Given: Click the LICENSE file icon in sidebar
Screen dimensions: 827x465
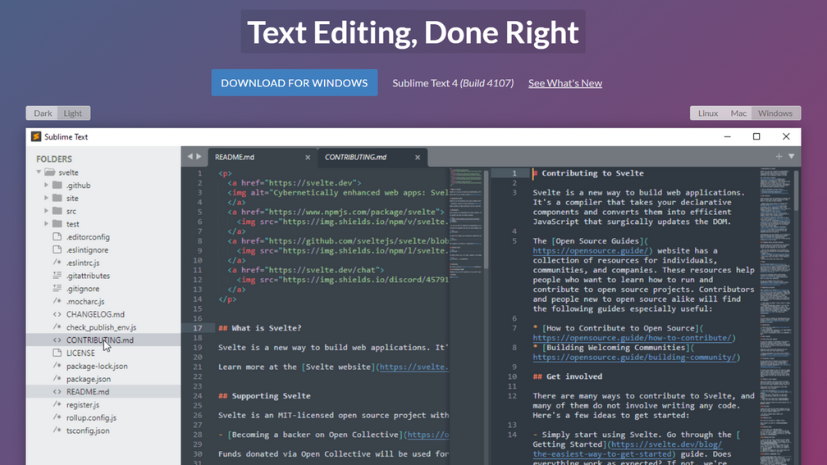Looking at the screenshot, I should point(57,353).
